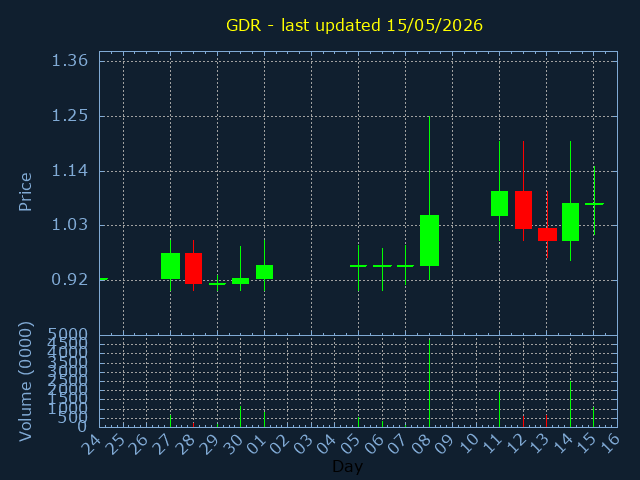This screenshot has height=480, width=640.
Task: Click day label 02 on the x-axis
Action: tap(279, 444)
